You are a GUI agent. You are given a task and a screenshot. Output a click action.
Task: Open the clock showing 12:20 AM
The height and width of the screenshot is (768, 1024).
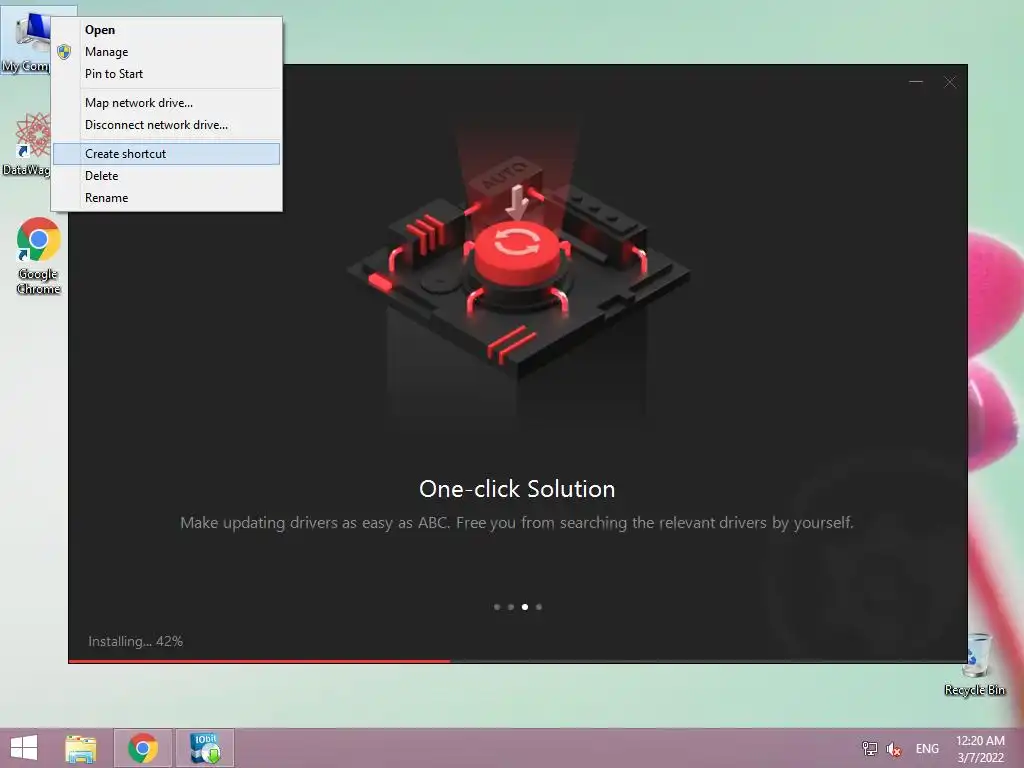pyautogui.click(x=980, y=748)
